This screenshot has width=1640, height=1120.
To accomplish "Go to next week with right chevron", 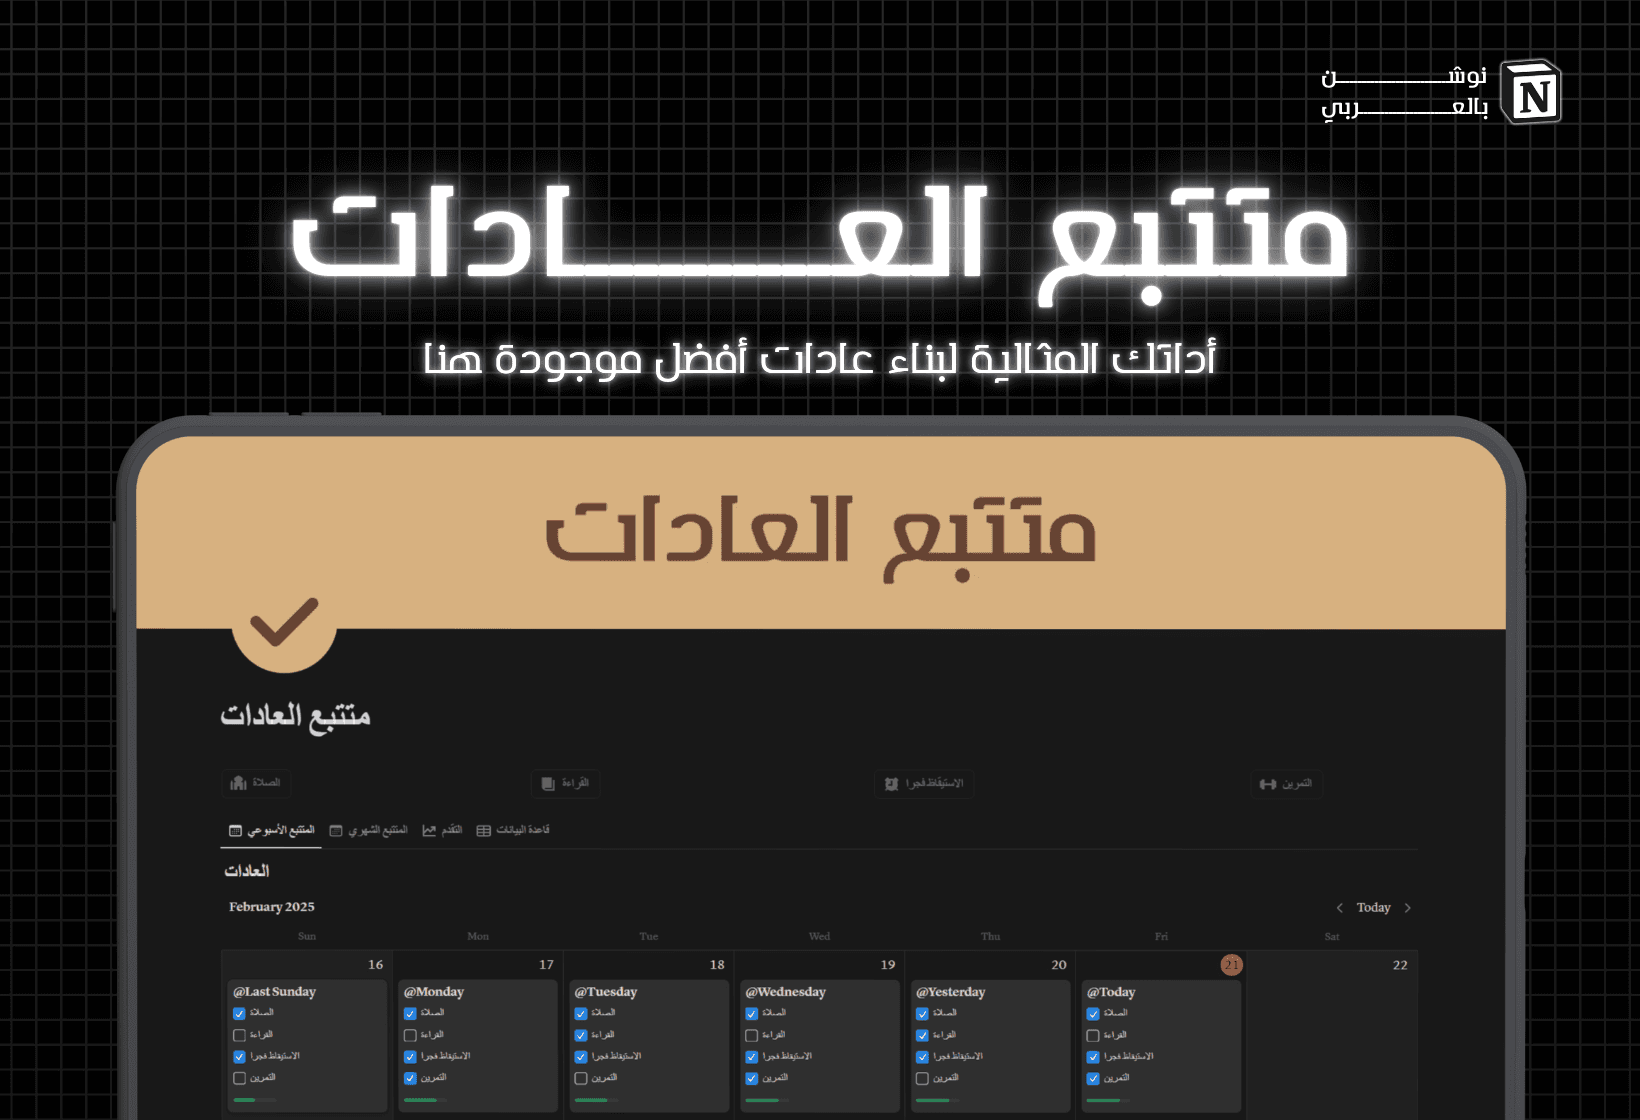I will pos(1407,908).
